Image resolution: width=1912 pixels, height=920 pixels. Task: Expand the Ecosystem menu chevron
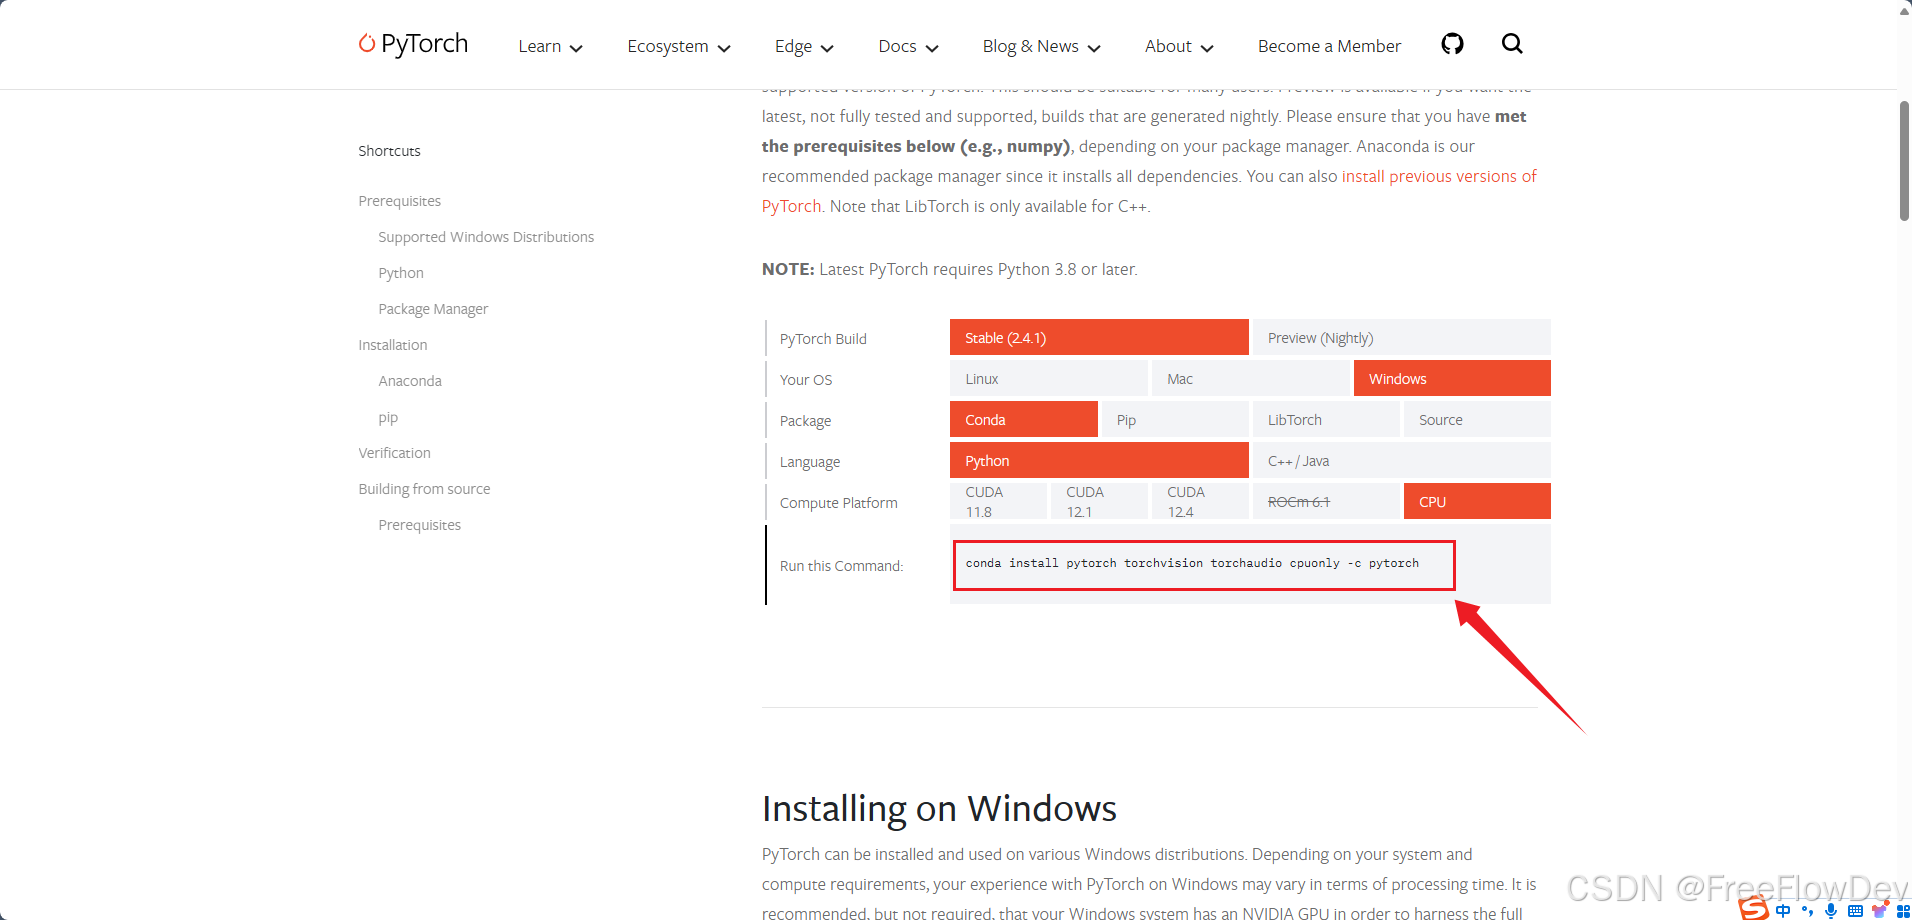(724, 48)
